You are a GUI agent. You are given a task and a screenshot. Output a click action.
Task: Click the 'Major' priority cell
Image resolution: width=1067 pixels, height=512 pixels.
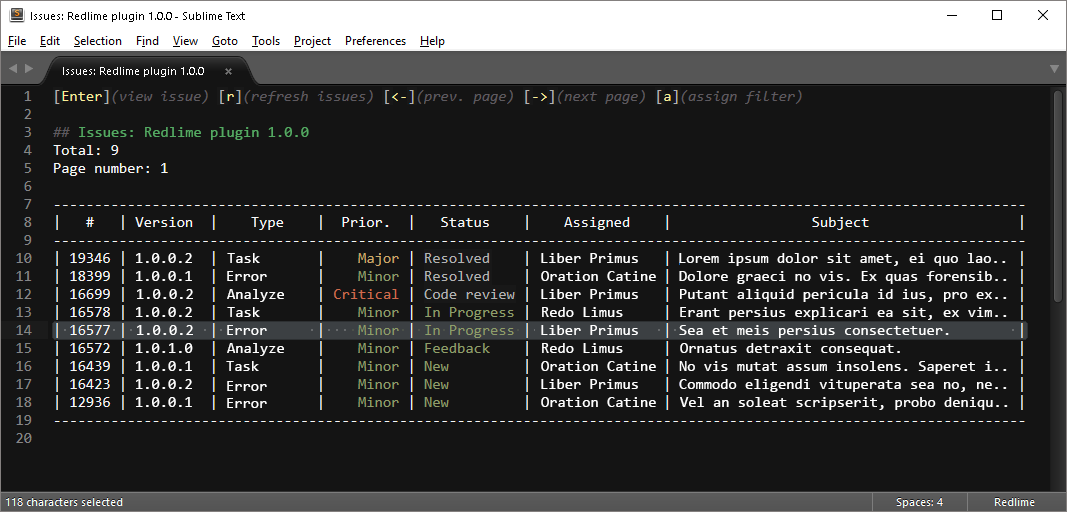378,258
